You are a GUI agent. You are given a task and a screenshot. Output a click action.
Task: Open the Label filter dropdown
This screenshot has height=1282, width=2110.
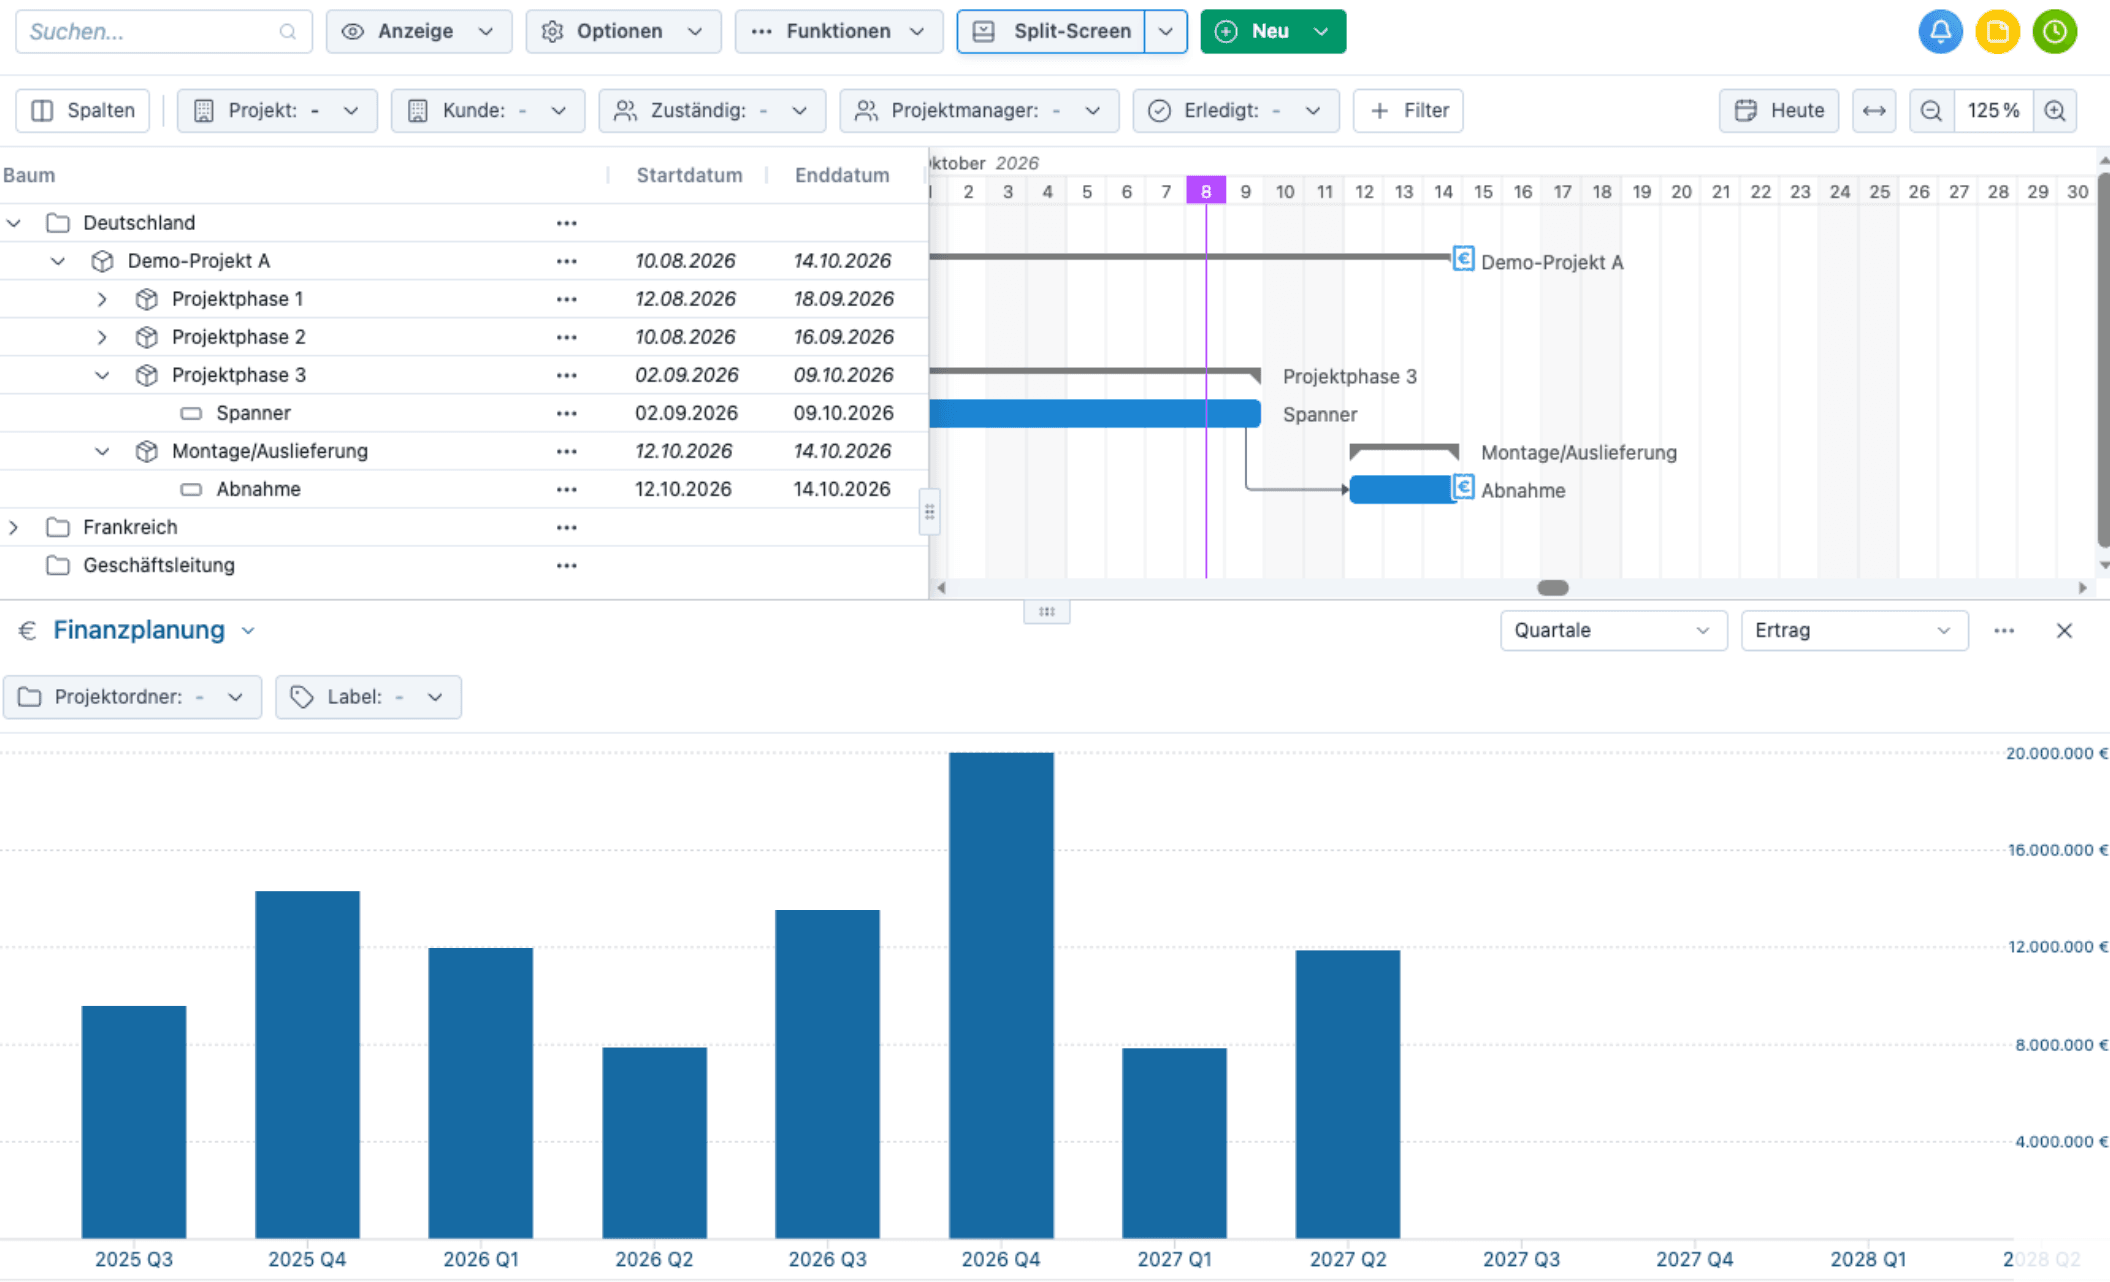(x=368, y=697)
